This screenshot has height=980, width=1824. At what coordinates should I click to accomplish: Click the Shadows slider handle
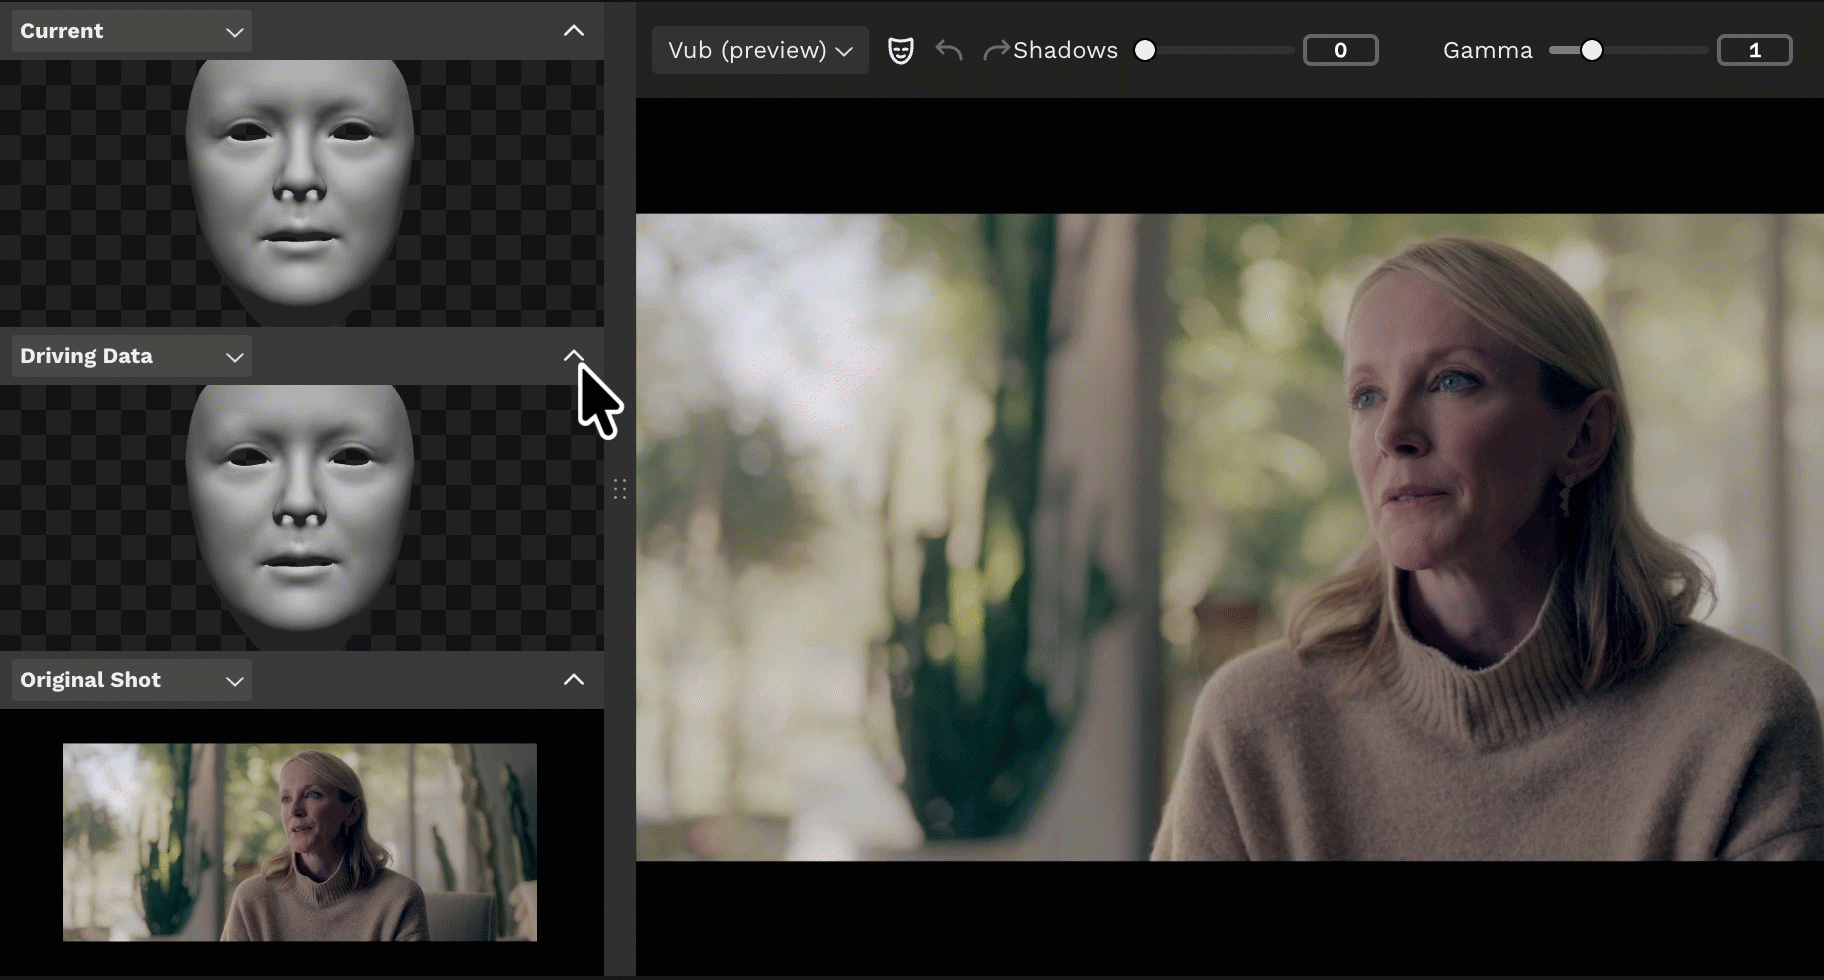pyautogui.click(x=1145, y=50)
